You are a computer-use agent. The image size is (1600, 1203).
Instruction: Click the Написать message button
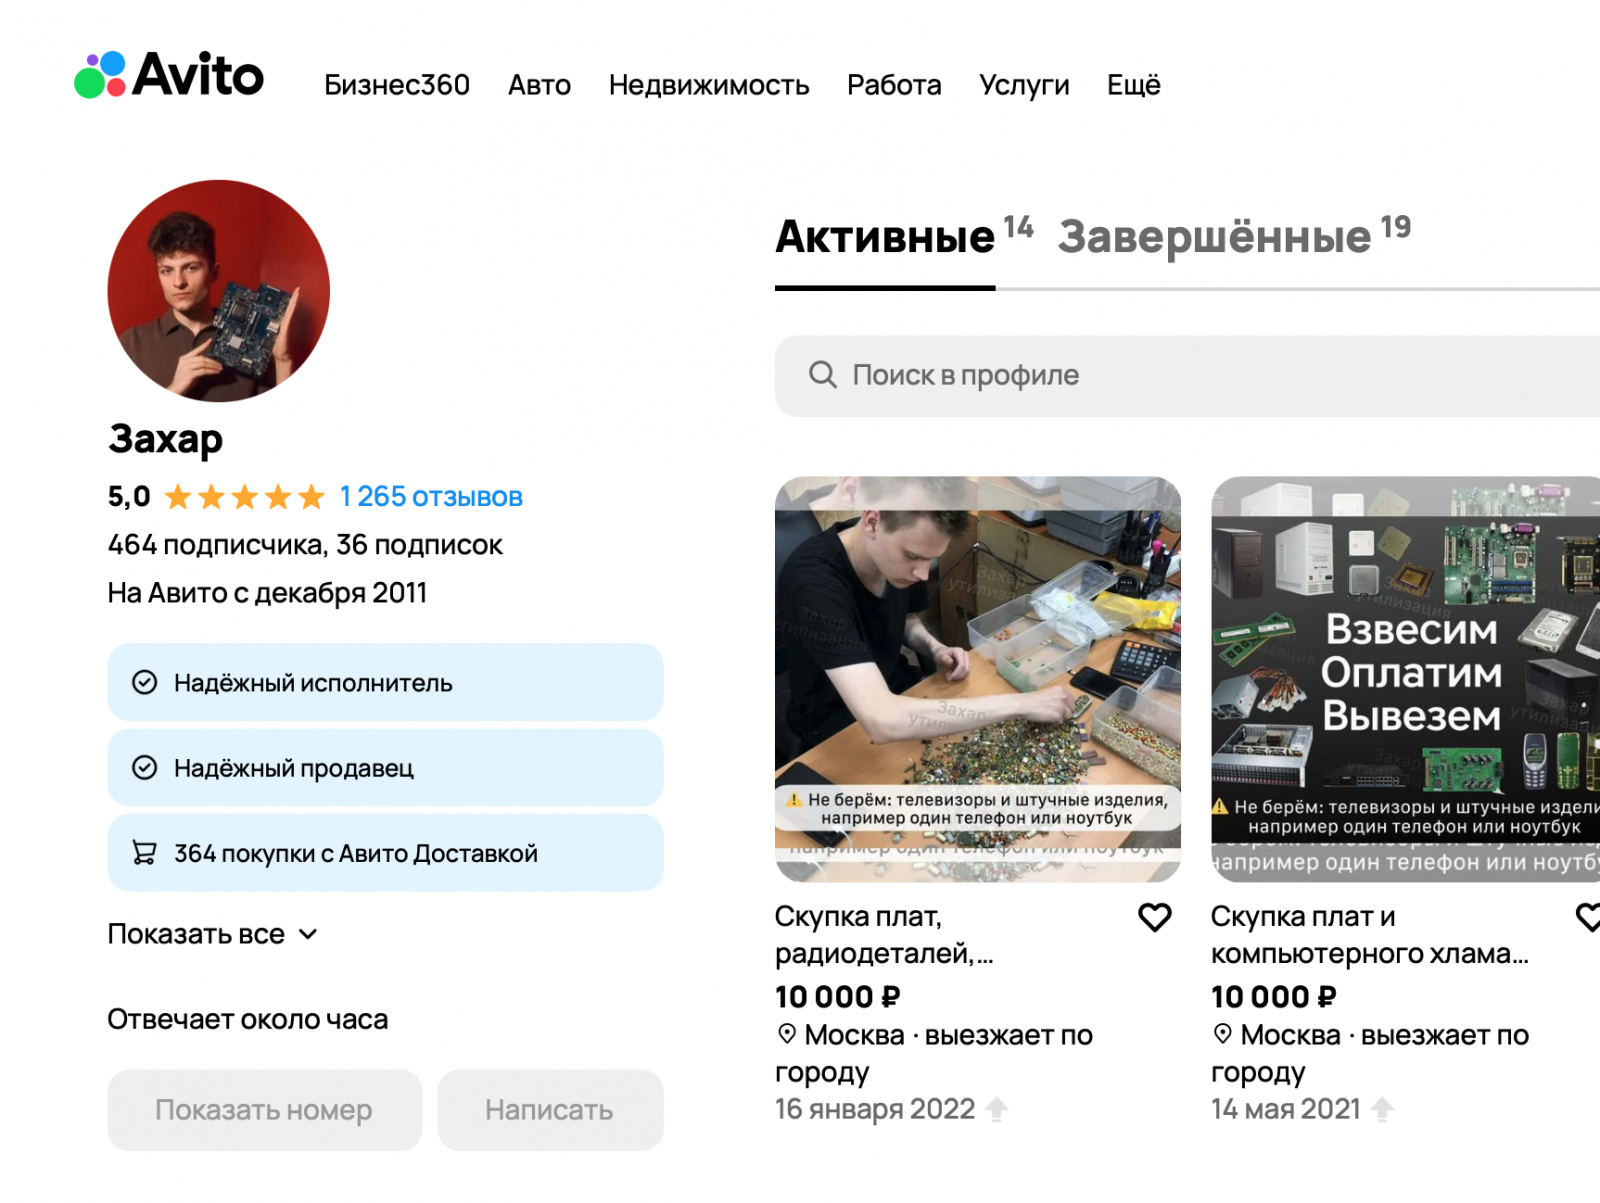550,1110
